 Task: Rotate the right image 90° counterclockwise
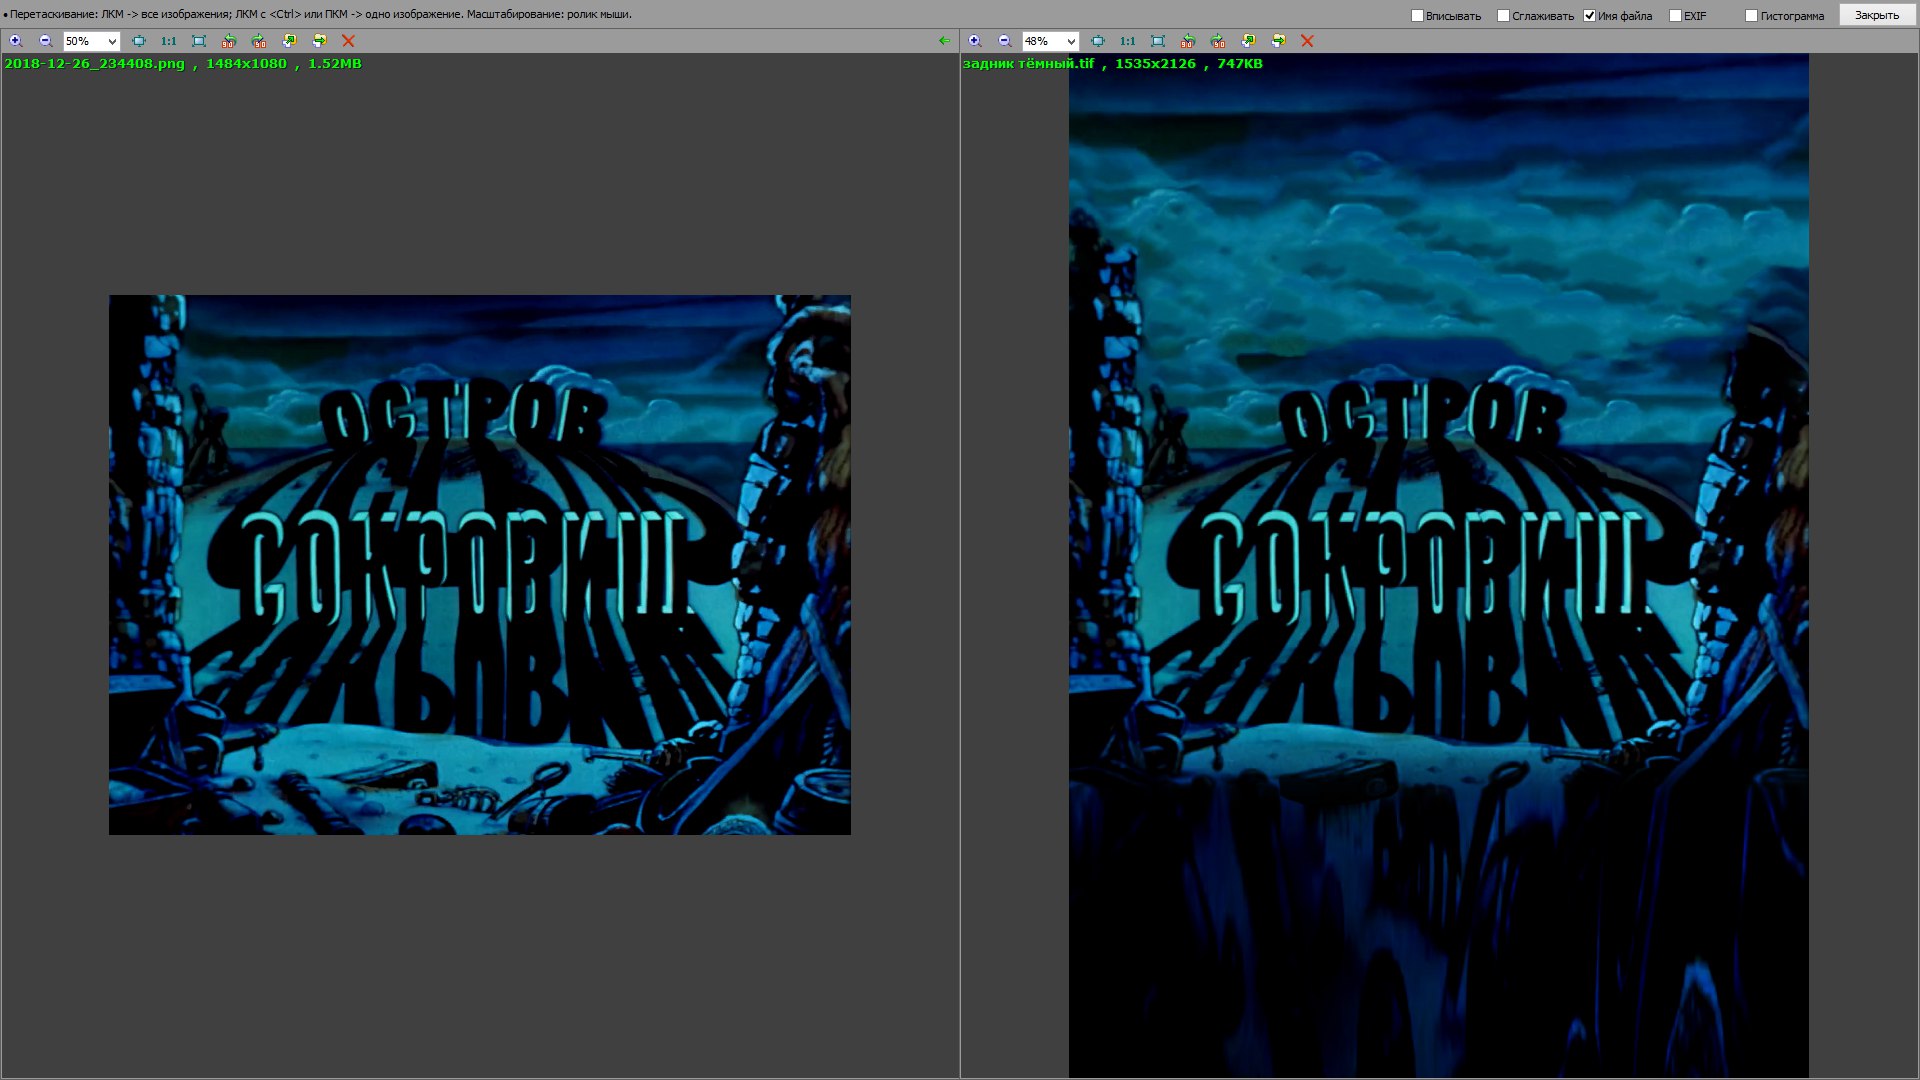(1188, 41)
